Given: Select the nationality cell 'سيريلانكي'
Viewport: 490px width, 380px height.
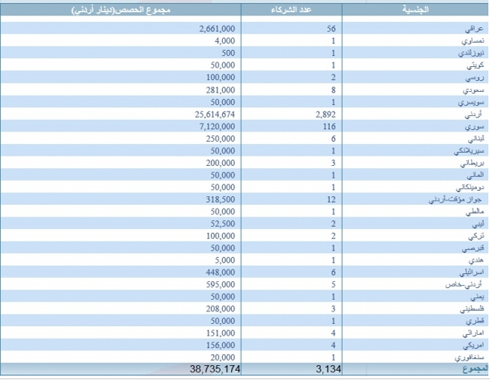Looking at the screenshot, I should 469,151.
